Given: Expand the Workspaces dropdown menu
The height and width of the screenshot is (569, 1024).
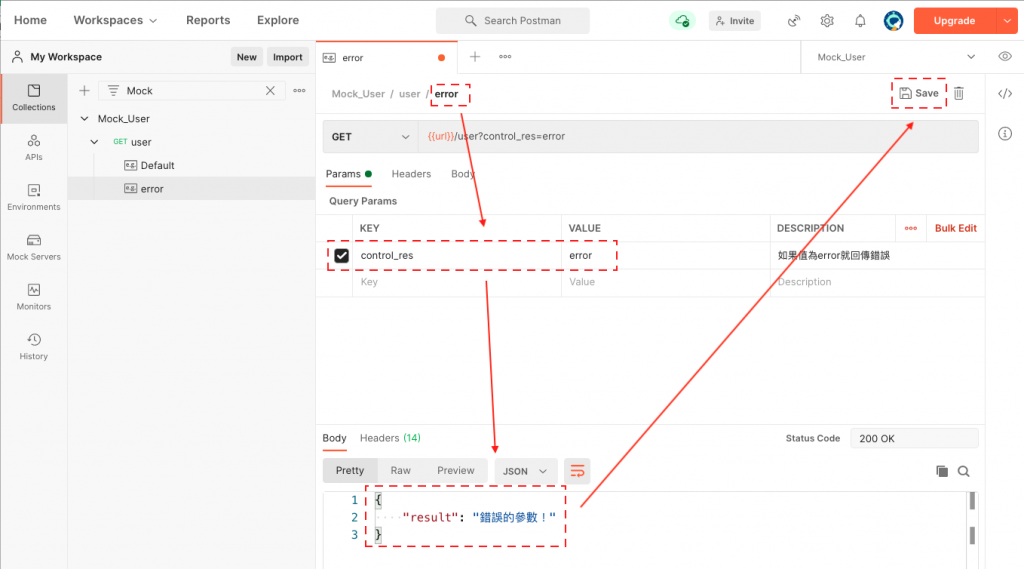Looking at the screenshot, I should [x=115, y=20].
